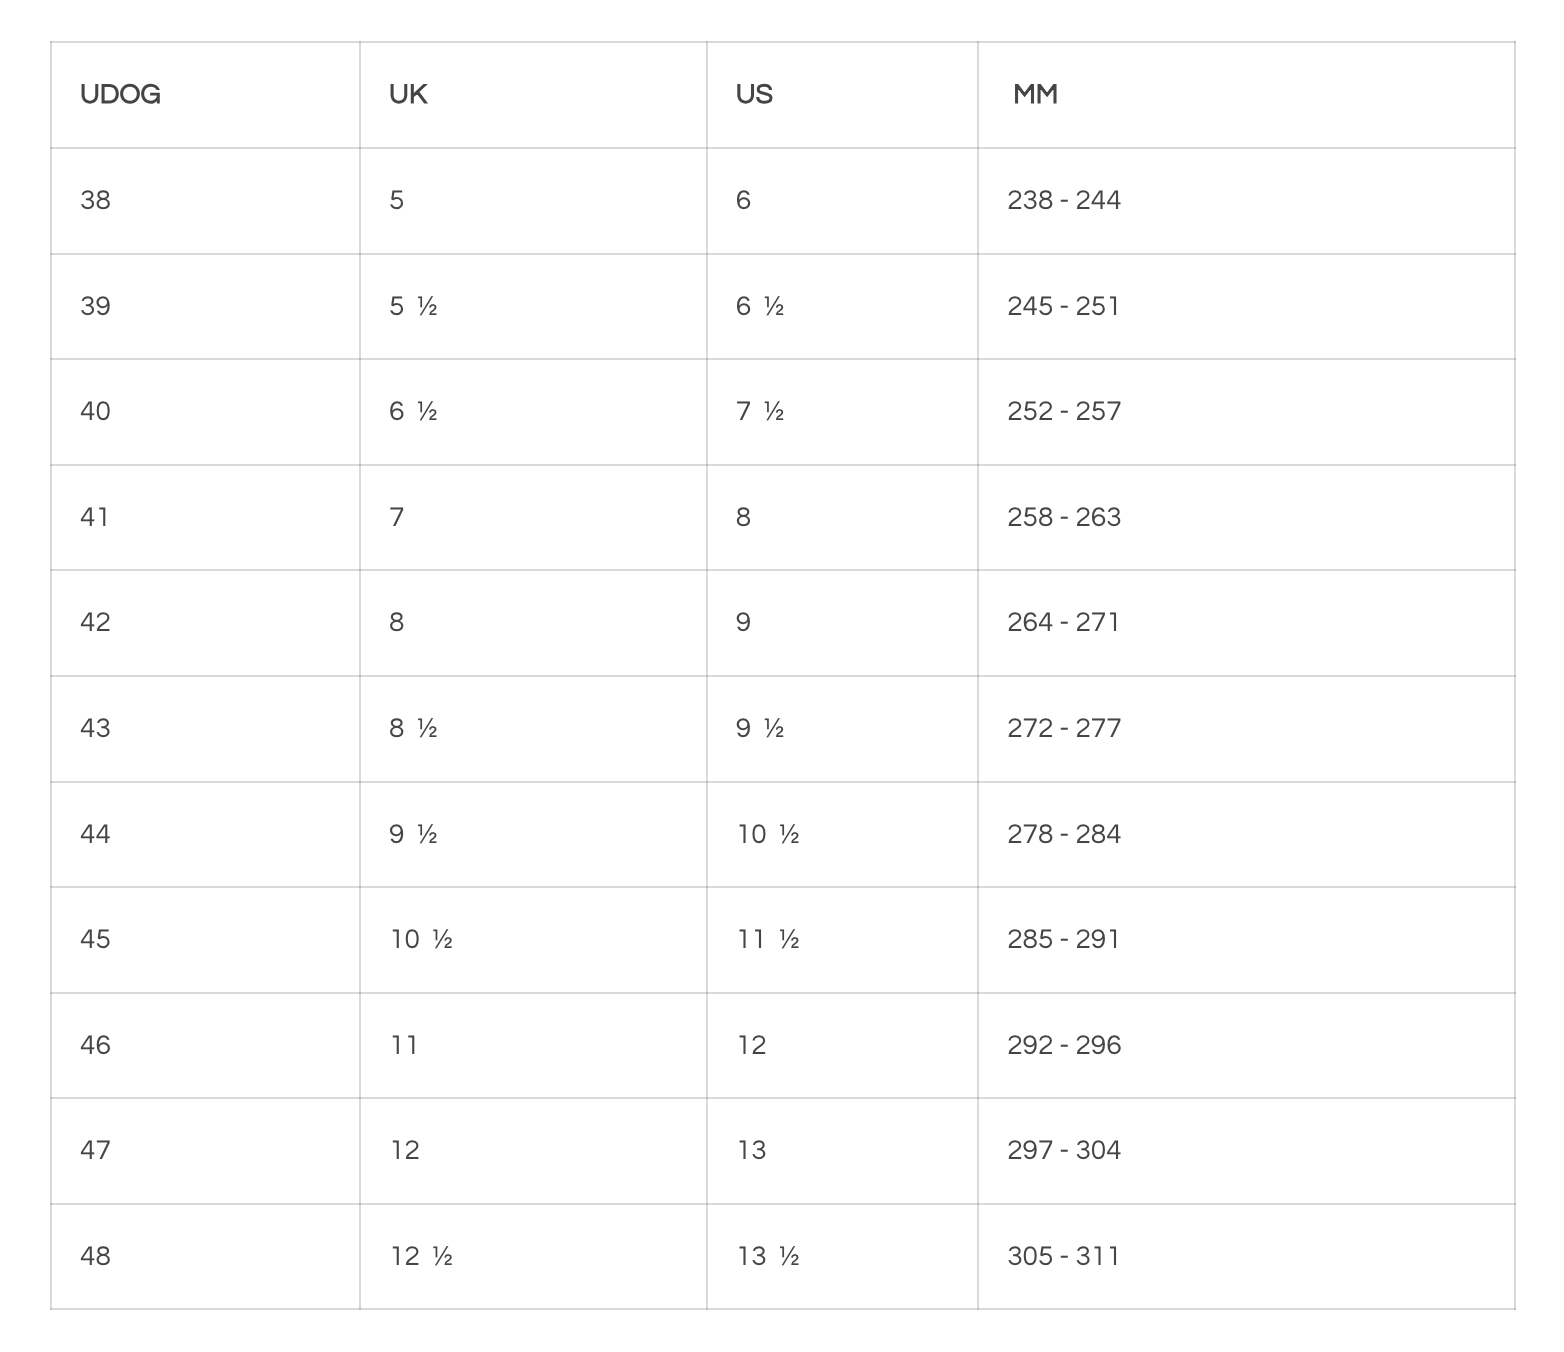Click the 258 - 263 mm cell
Screen dimensions: 1564x1352
tap(1064, 517)
